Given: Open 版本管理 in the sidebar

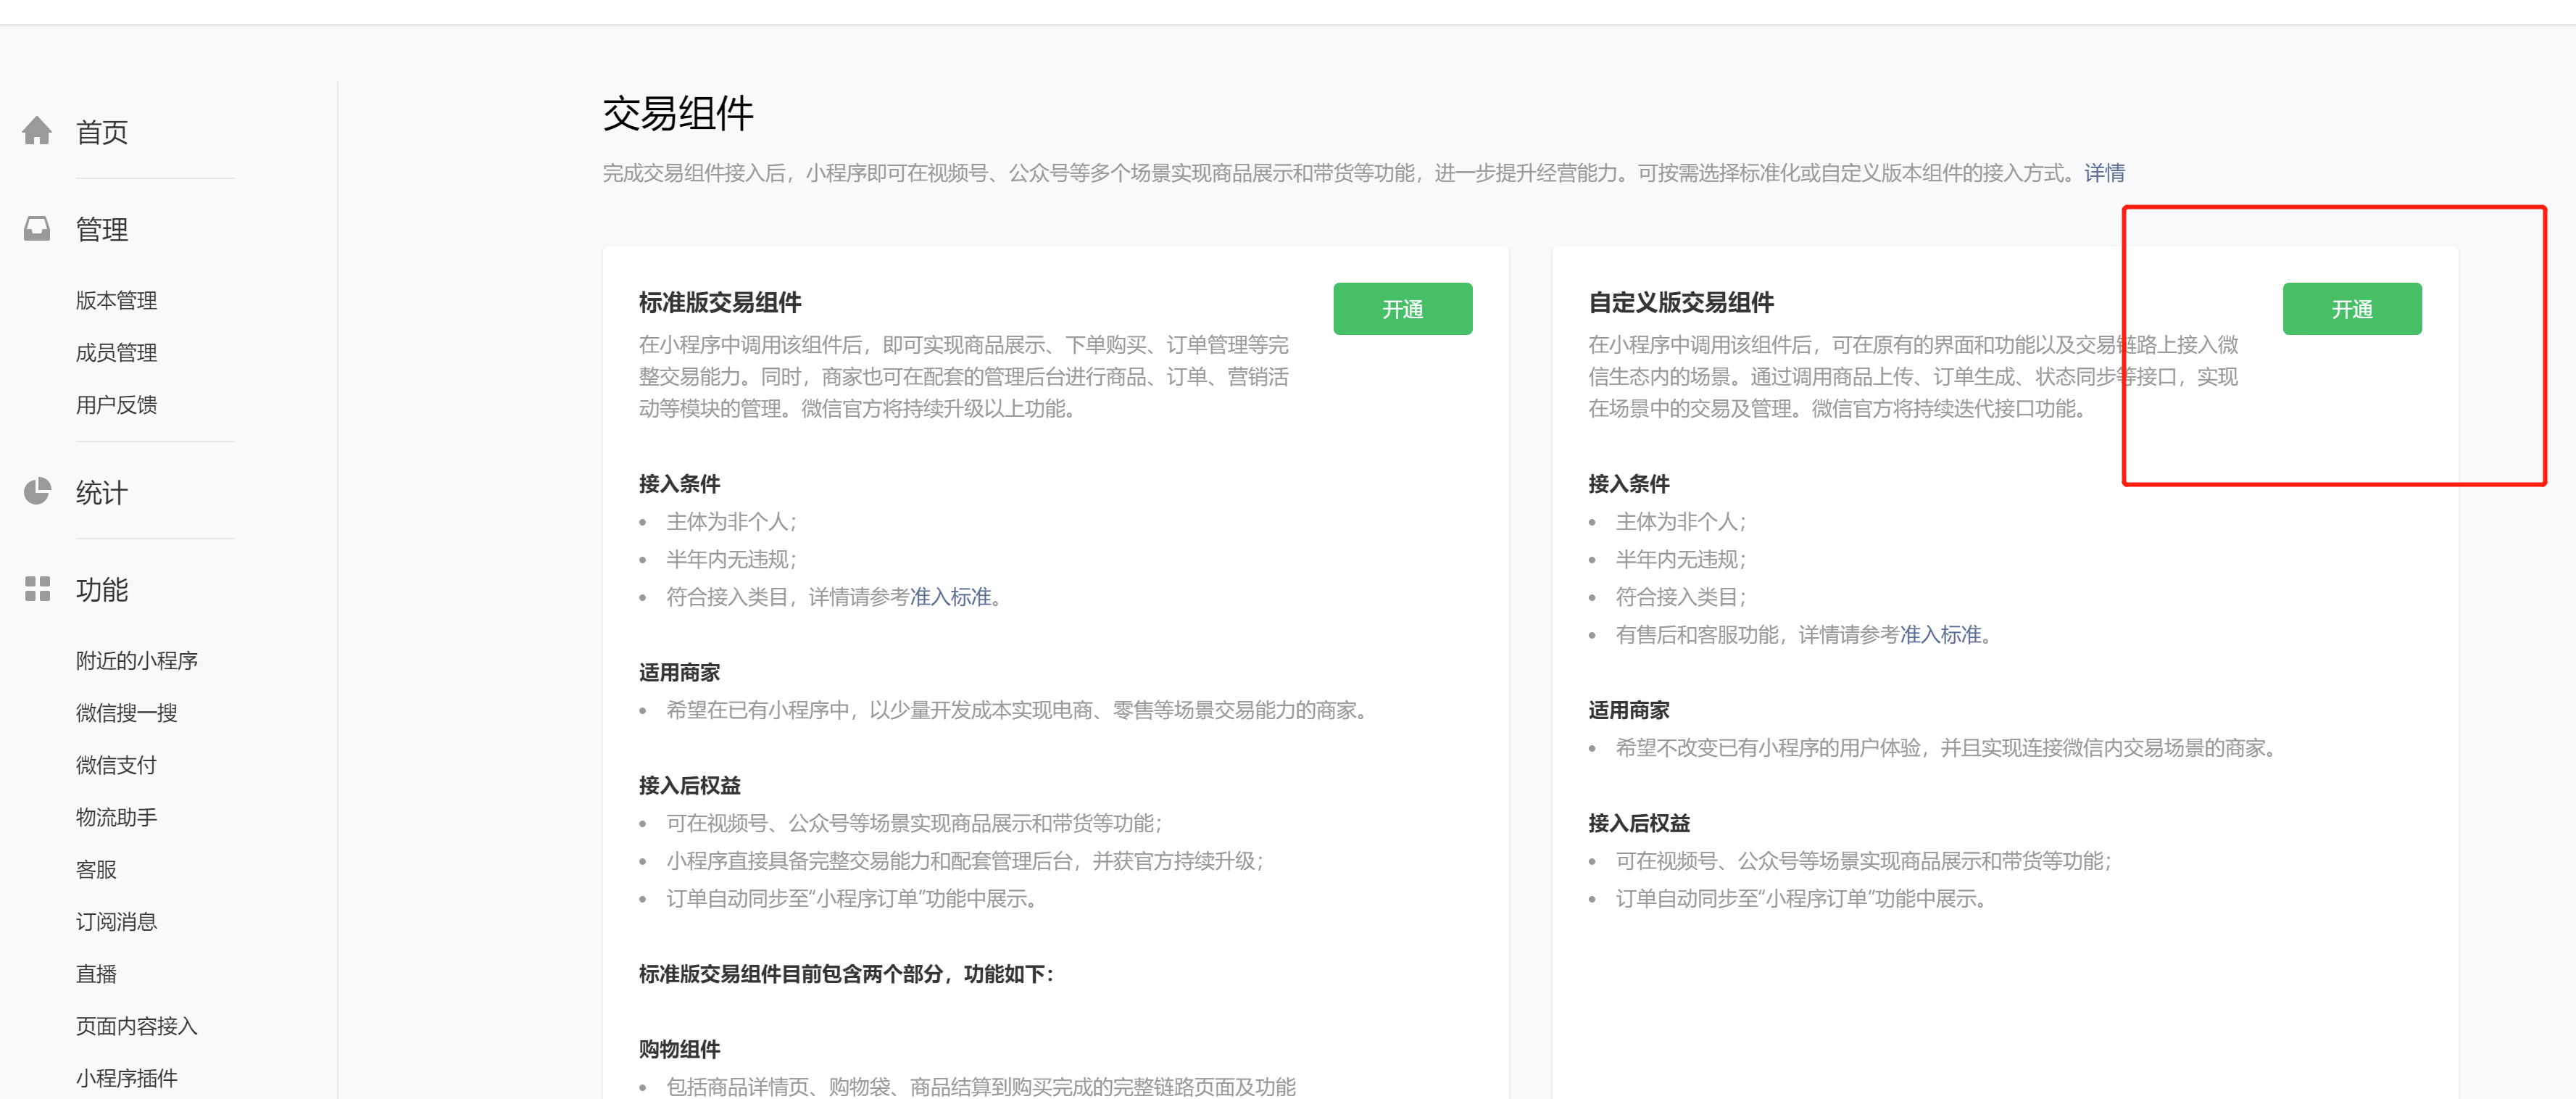Looking at the screenshot, I should pos(116,300).
